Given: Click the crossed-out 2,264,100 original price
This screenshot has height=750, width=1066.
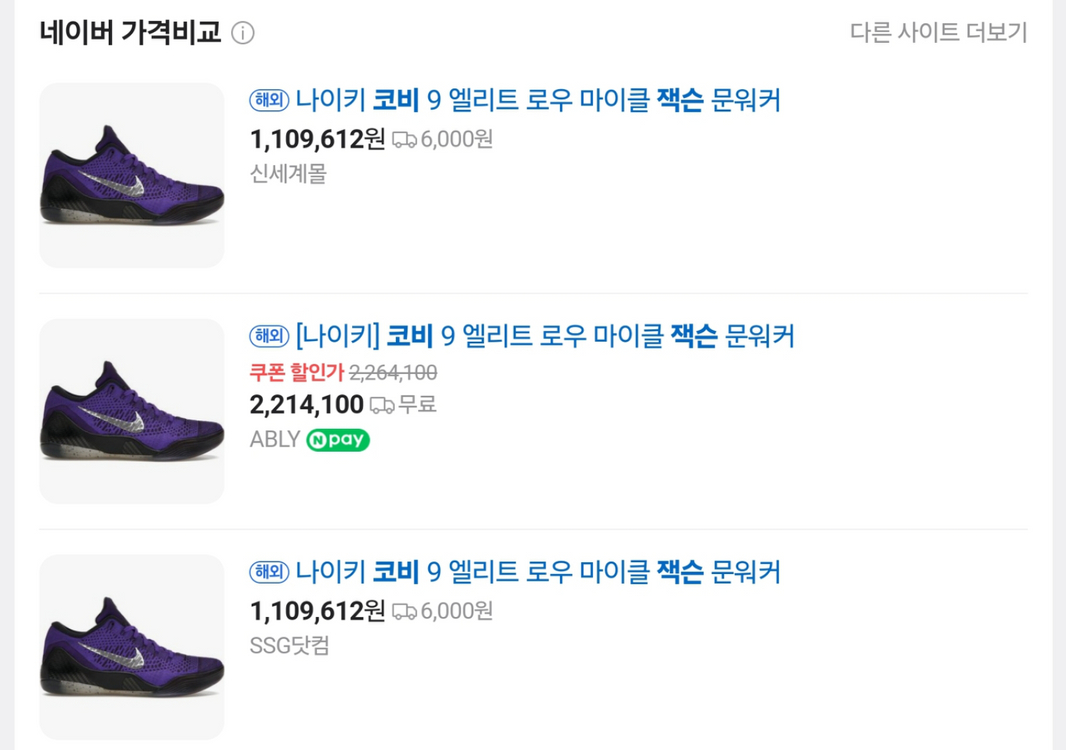Looking at the screenshot, I should [x=394, y=372].
